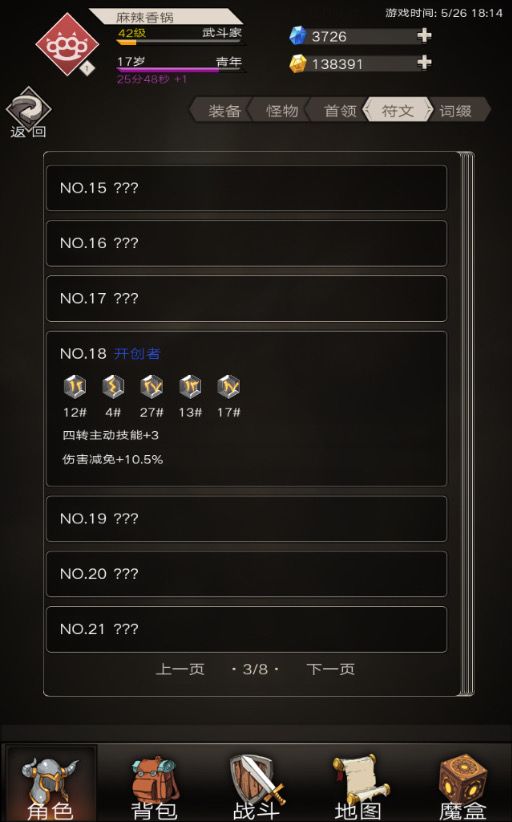Go to 上一页 previous page
The height and width of the screenshot is (822, 512).
pos(180,669)
